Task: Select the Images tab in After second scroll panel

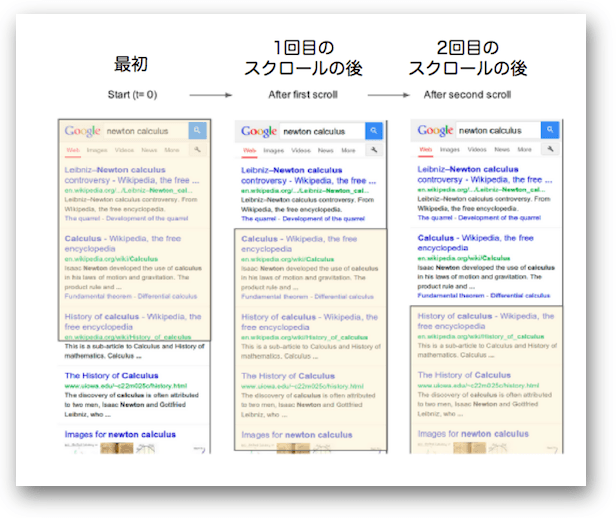Action: tap(450, 150)
